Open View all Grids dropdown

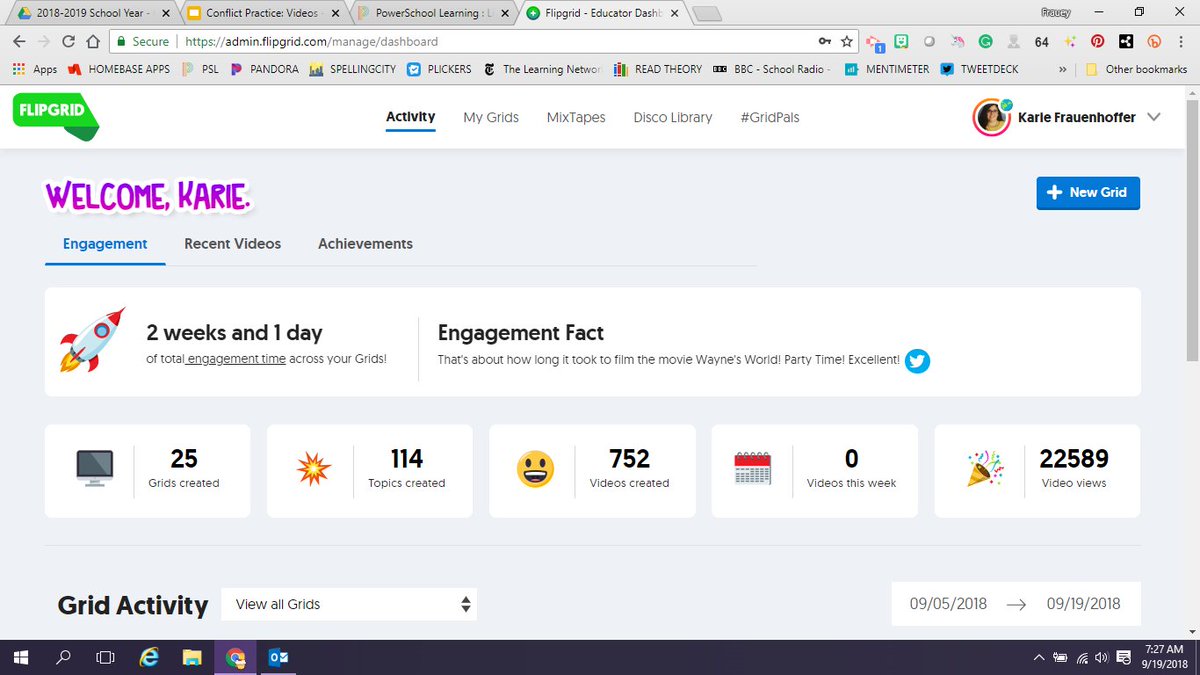[349, 604]
